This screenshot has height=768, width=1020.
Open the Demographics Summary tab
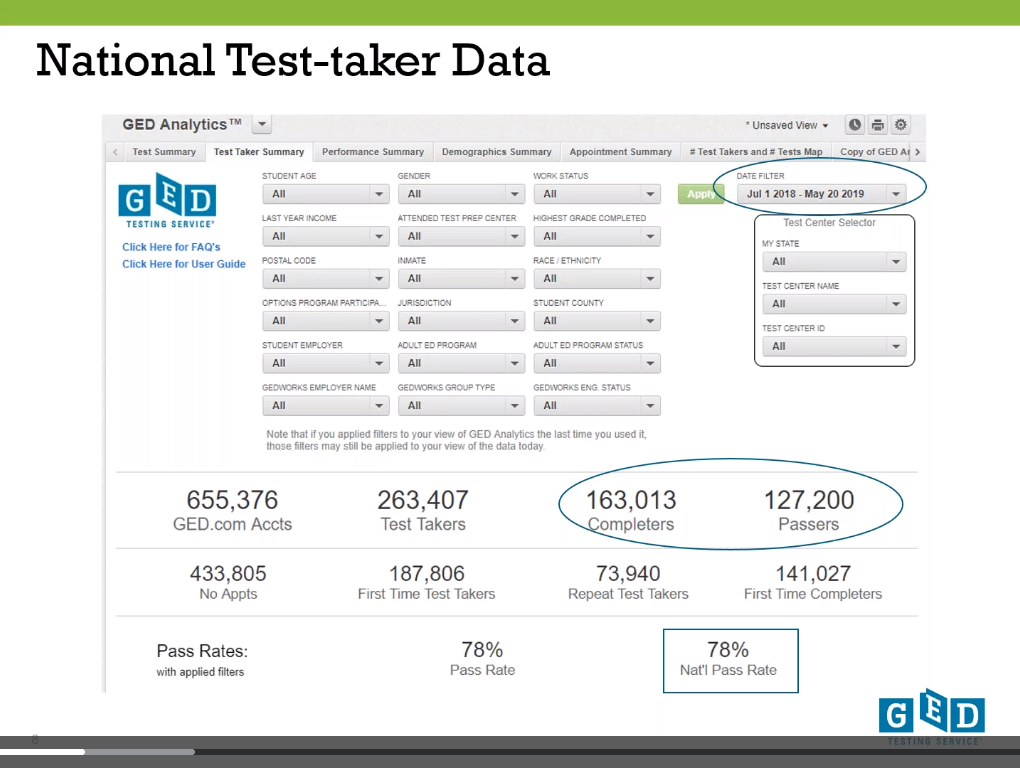coord(496,152)
